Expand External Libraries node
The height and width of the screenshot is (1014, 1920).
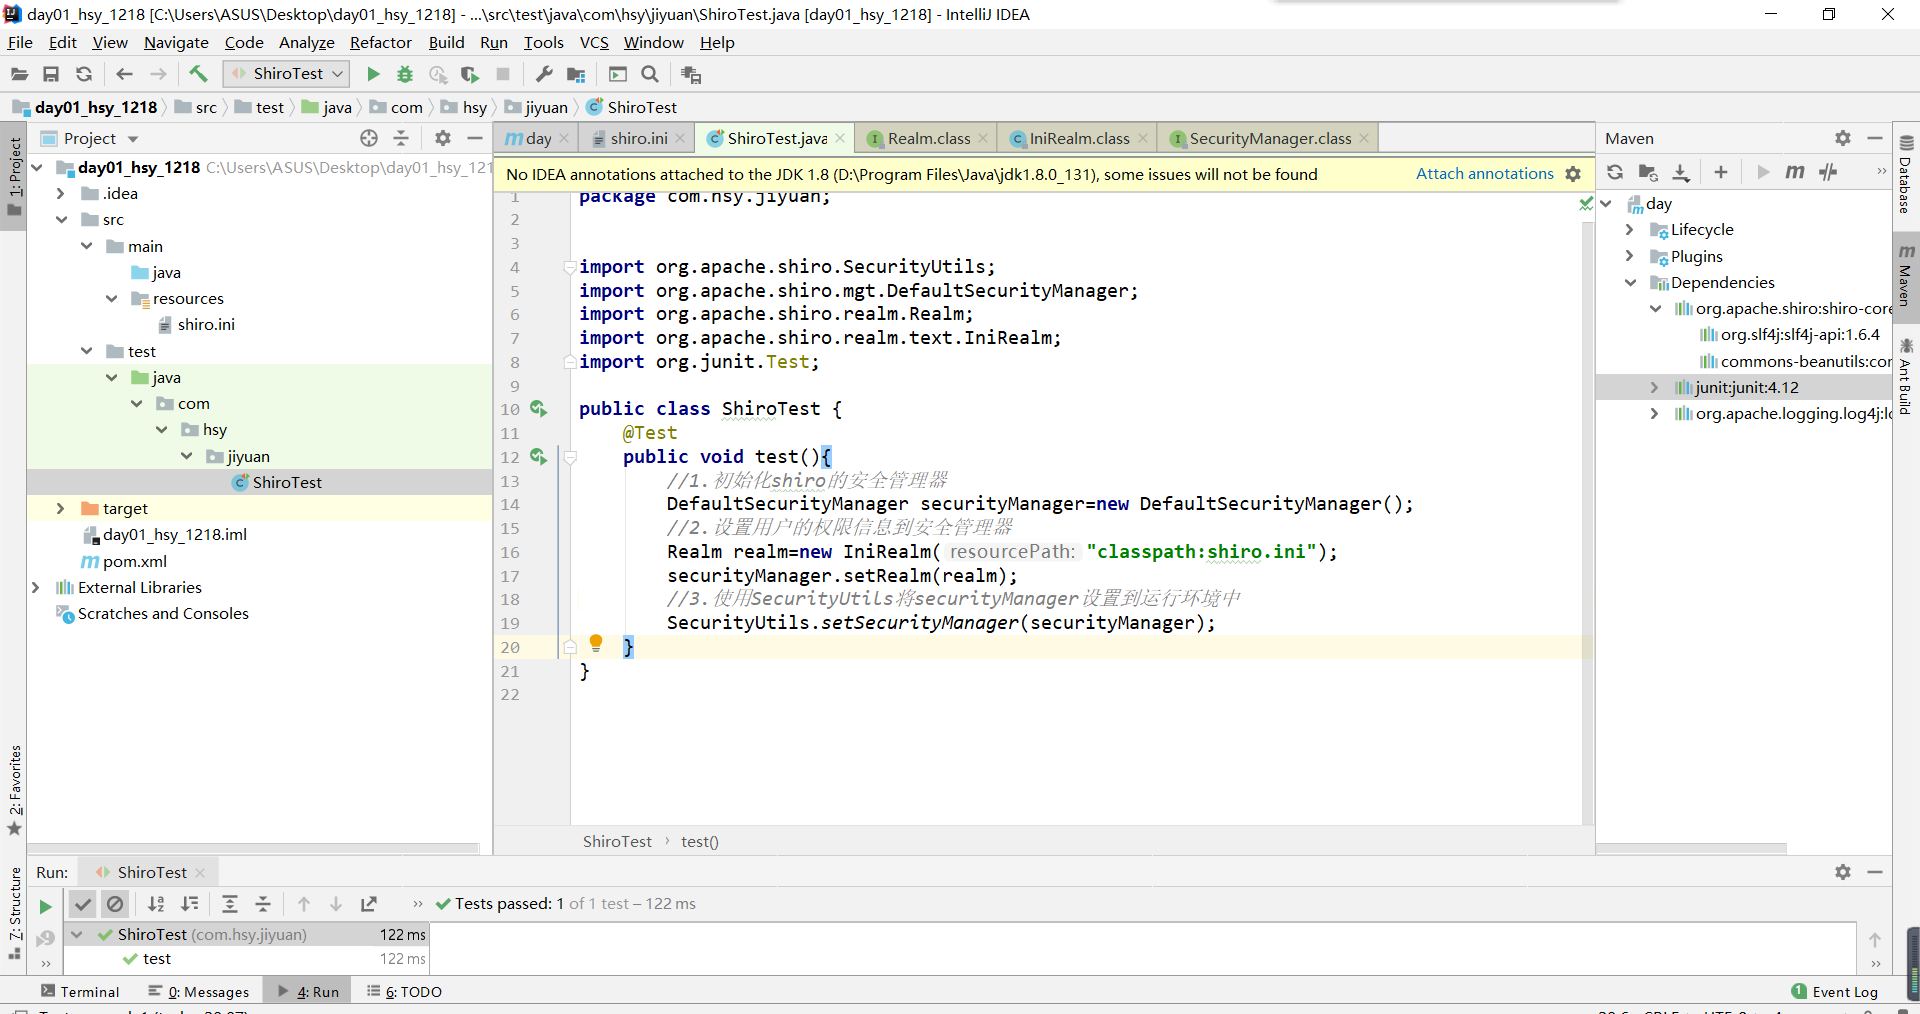pos(36,588)
